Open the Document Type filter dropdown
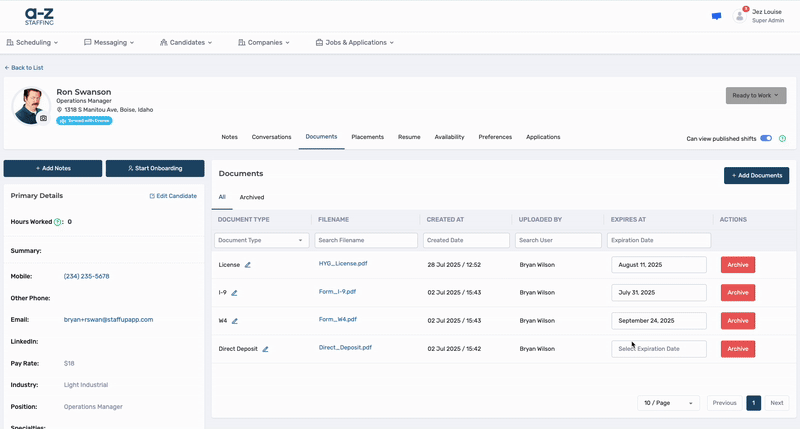Image resolution: width=800 pixels, height=429 pixels. tap(261, 240)
